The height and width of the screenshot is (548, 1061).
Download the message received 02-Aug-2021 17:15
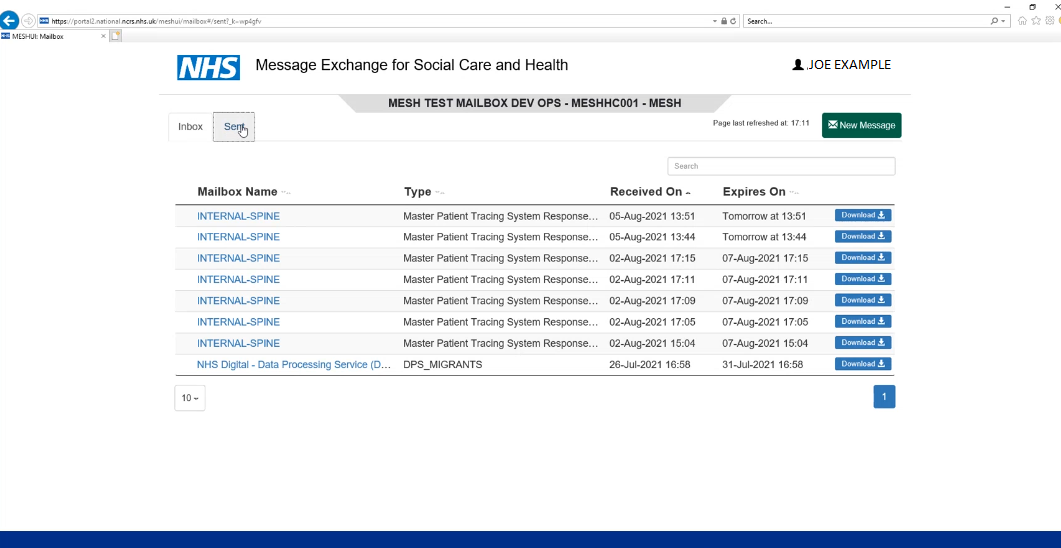pyautogui.click(x=863, y=257)
